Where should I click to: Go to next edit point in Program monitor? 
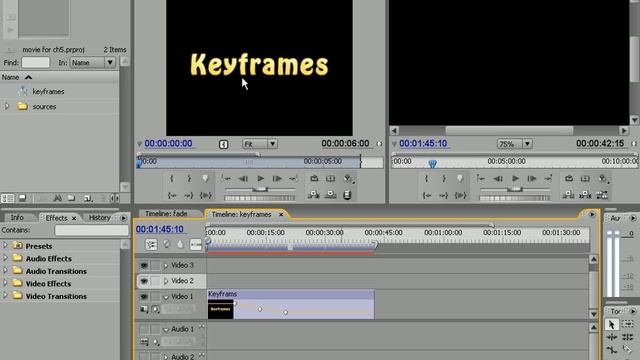click(x=548, y=178)
